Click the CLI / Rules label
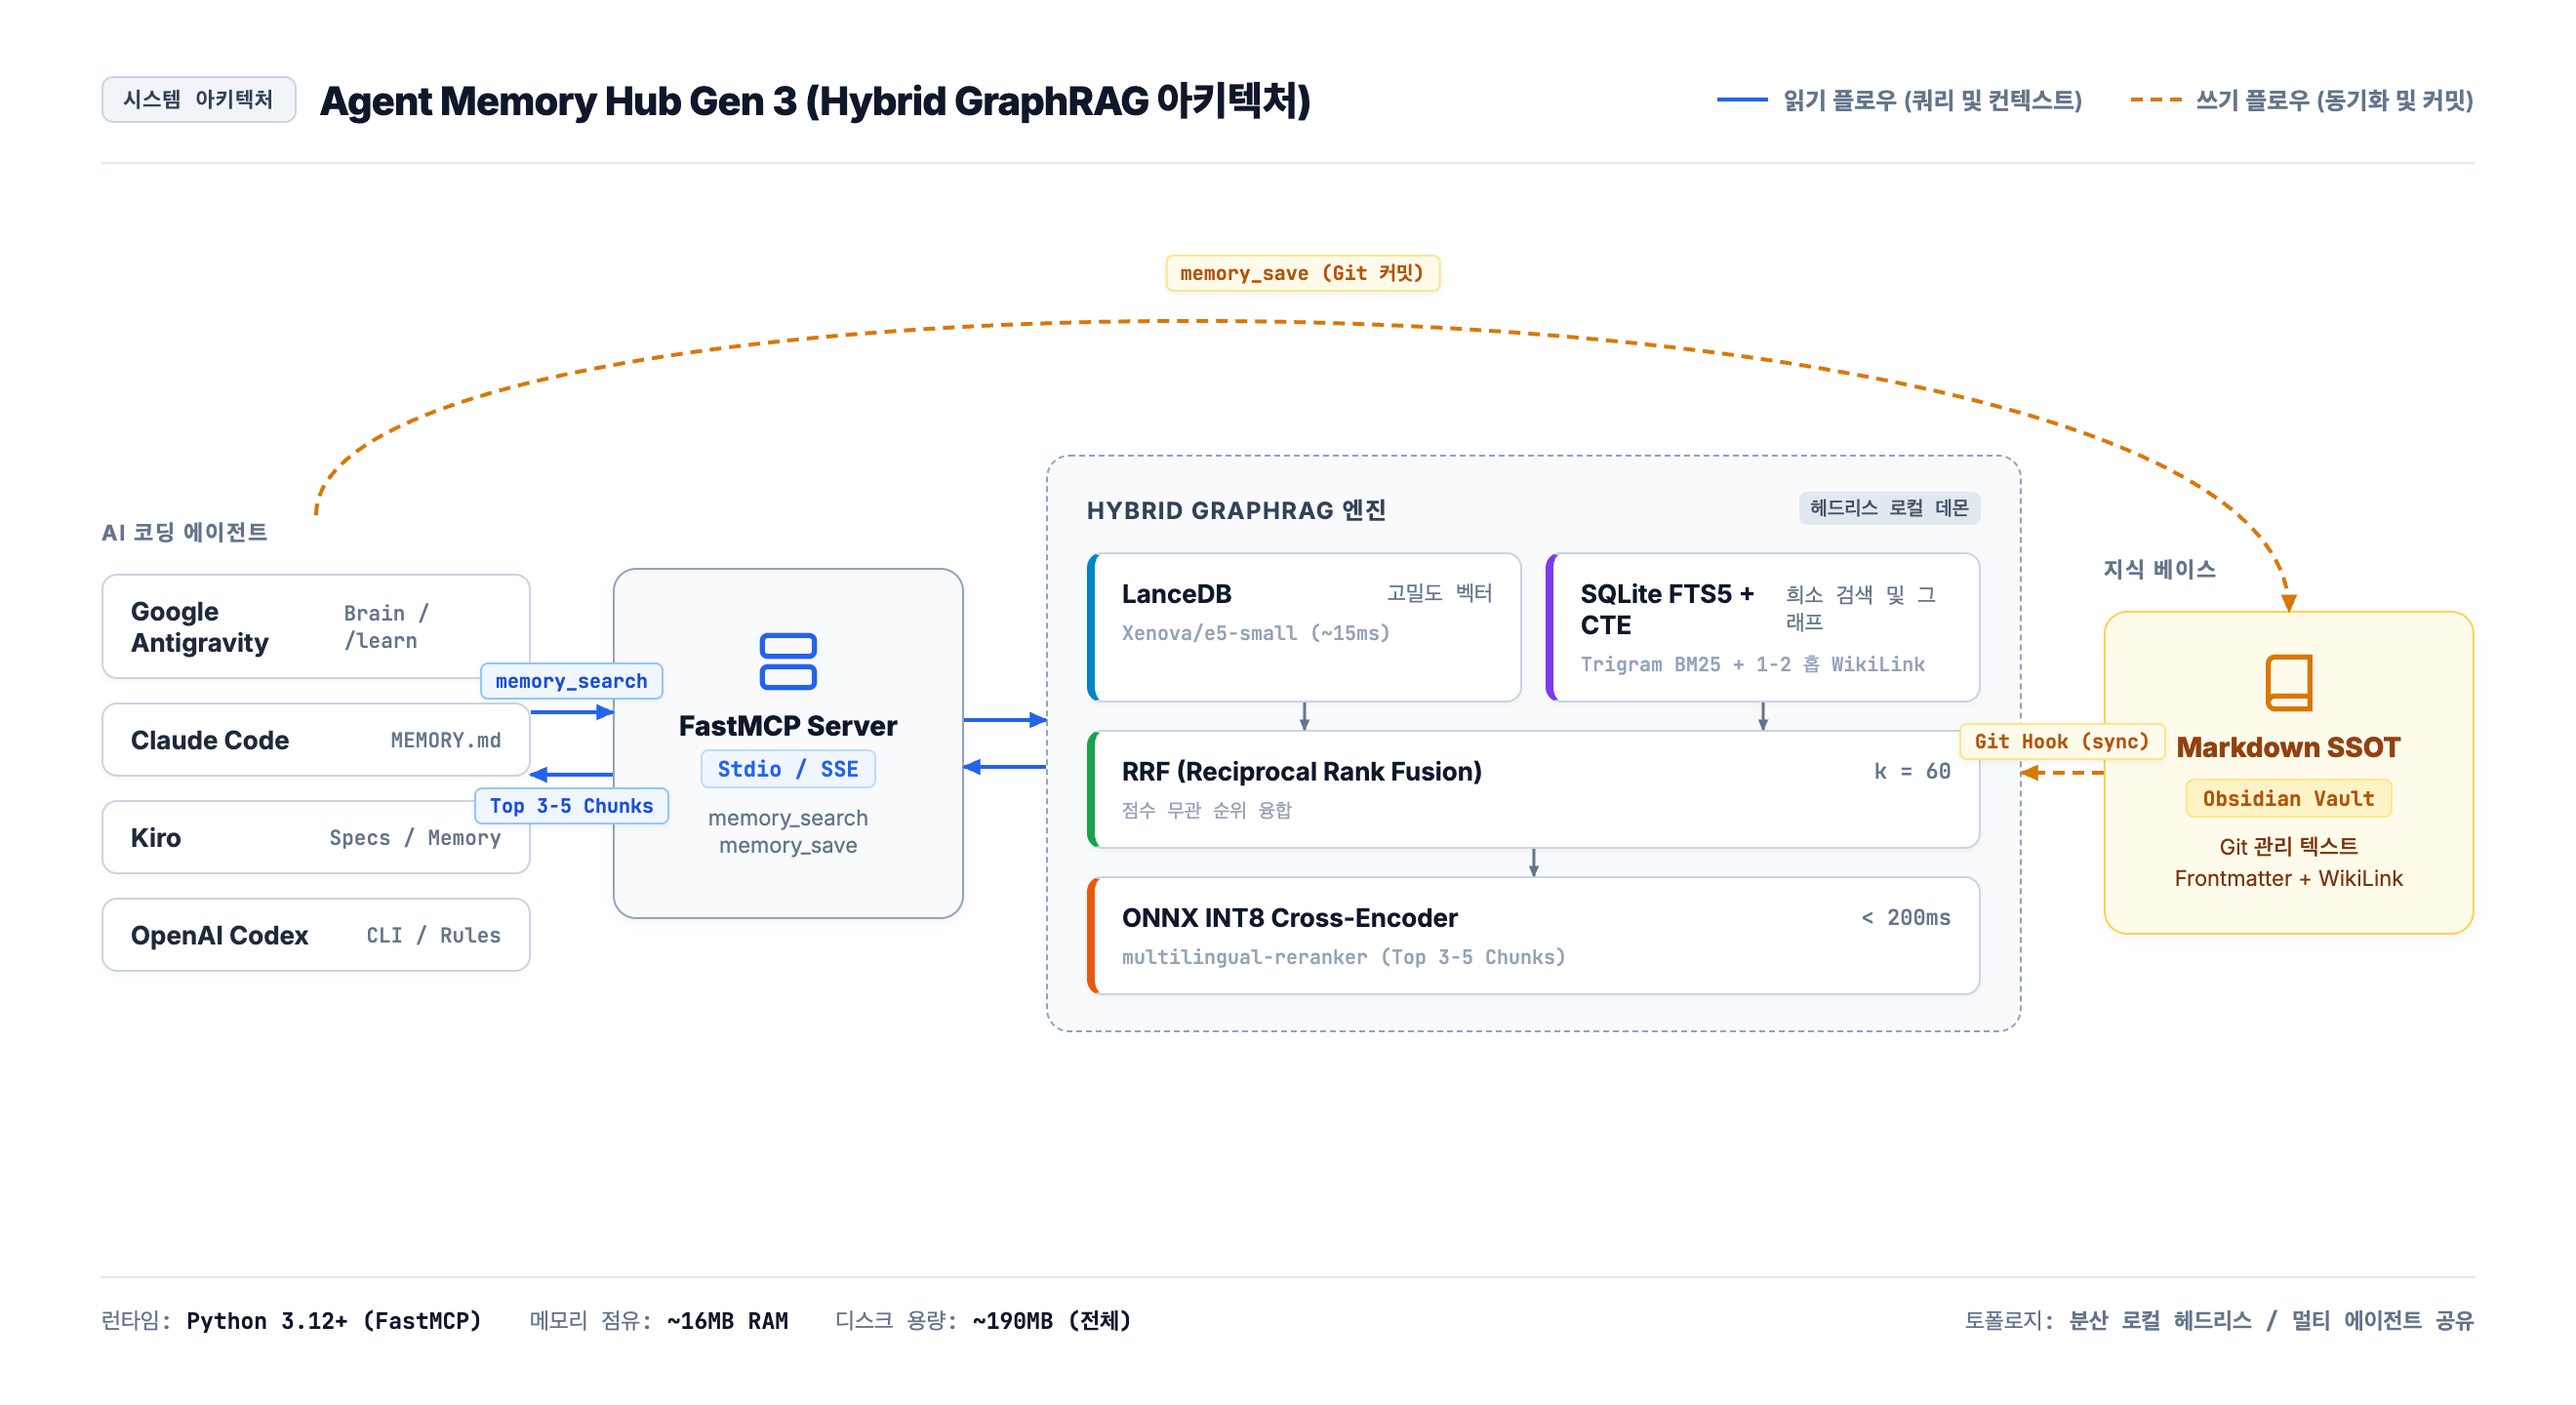 tap(433, 935)
